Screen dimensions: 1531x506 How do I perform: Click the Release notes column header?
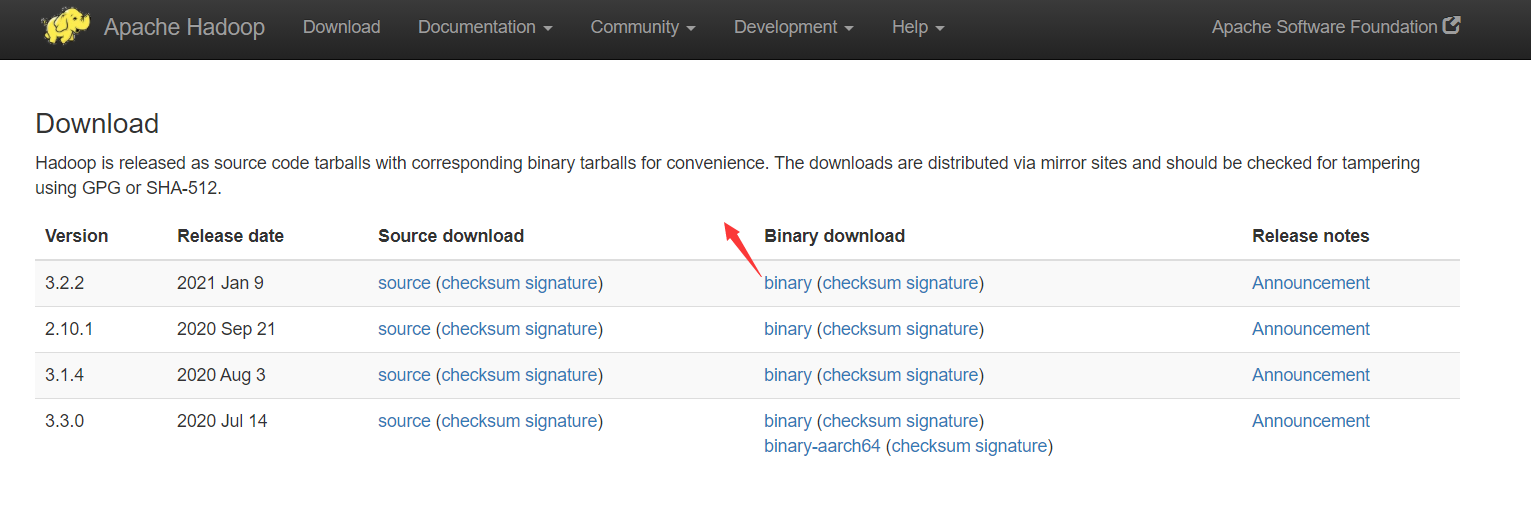[x=1311, y=236]
